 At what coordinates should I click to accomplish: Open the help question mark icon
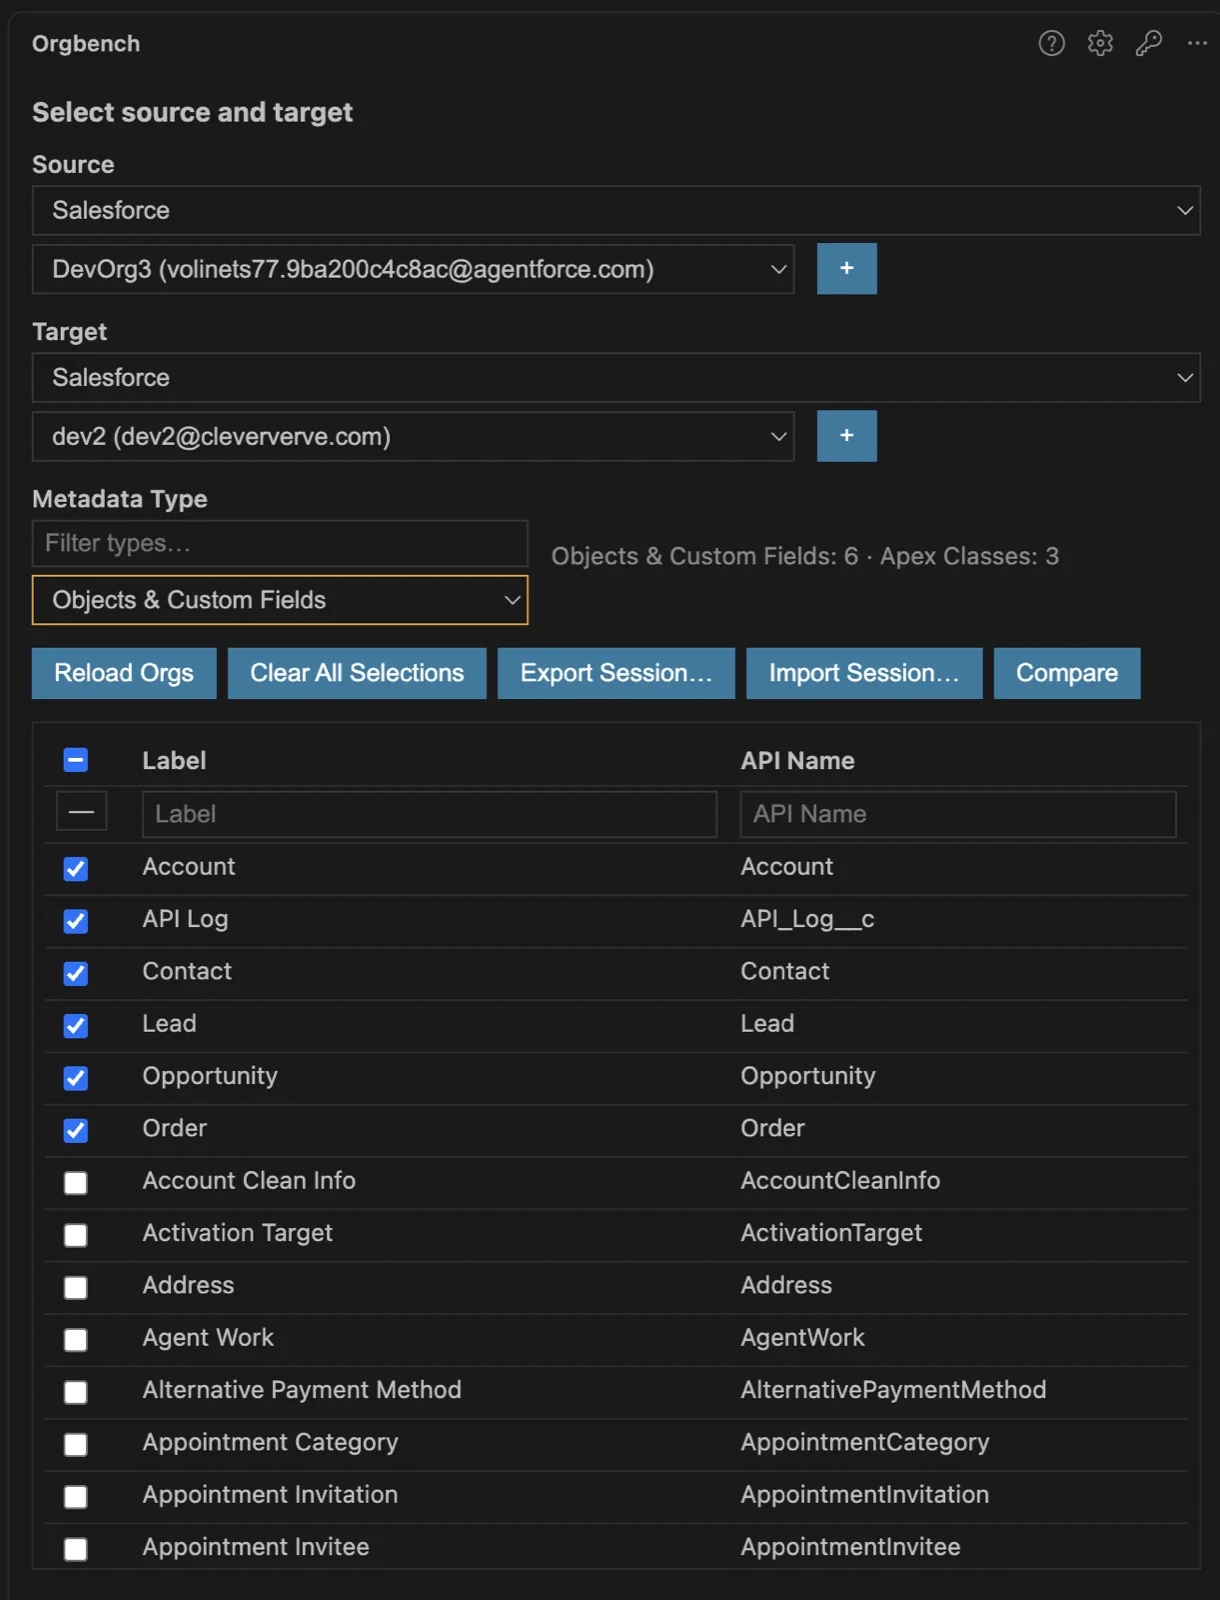pyautogui.click(x=1051, y=43)
